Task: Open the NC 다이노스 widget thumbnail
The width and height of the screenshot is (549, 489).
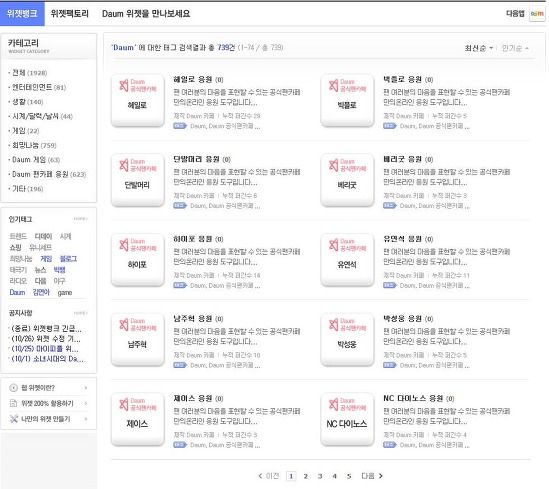Action: click(x=347, y=419)
